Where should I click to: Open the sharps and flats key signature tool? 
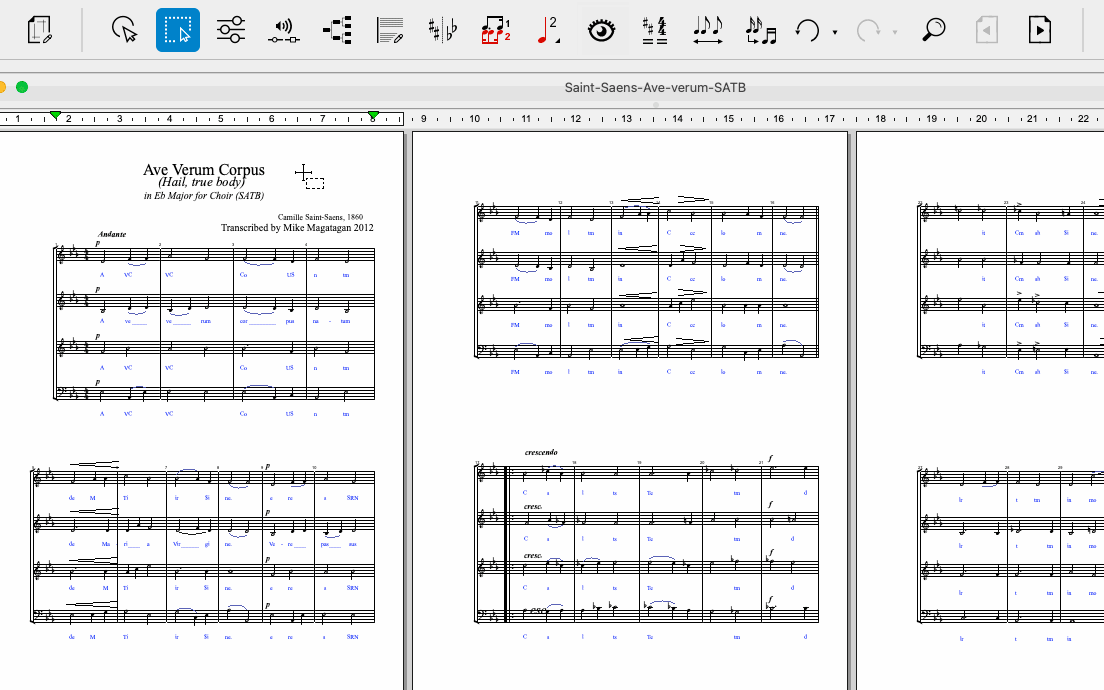pos(443,30)
